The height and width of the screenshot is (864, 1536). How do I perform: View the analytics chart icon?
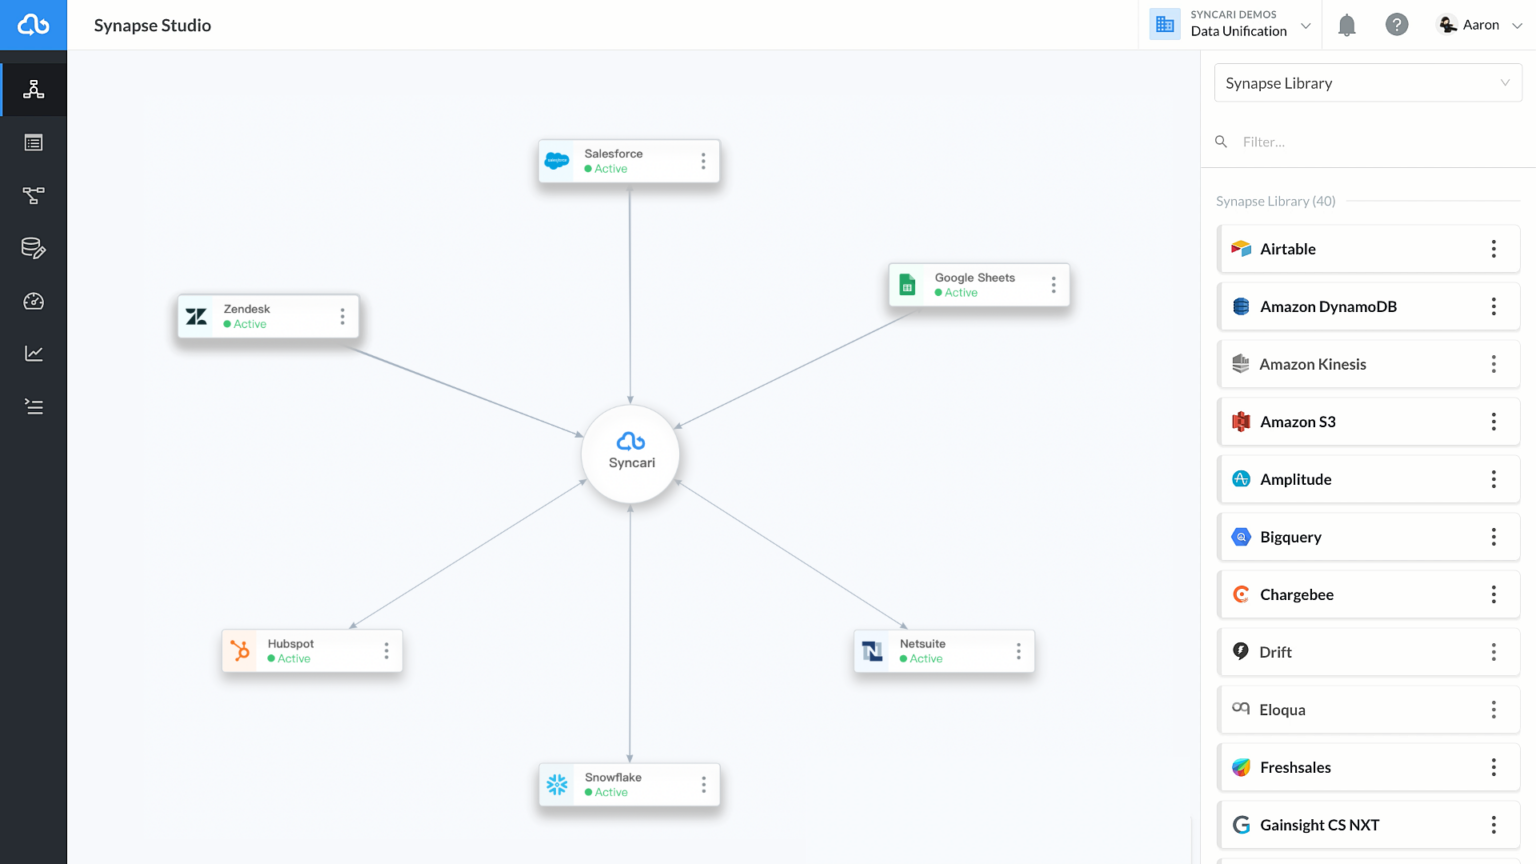click(x=33, y=353)
